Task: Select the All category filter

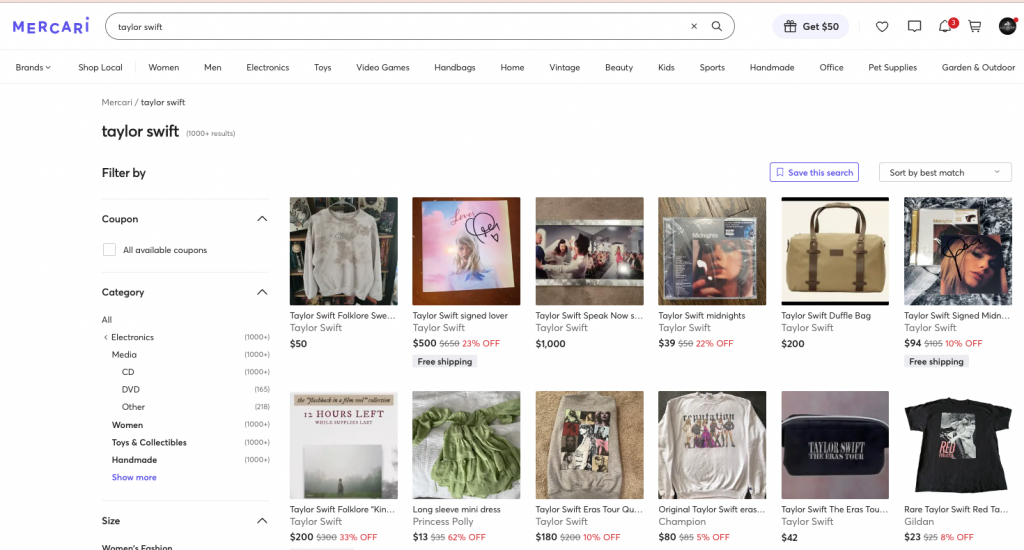Action: click(106, 319)
